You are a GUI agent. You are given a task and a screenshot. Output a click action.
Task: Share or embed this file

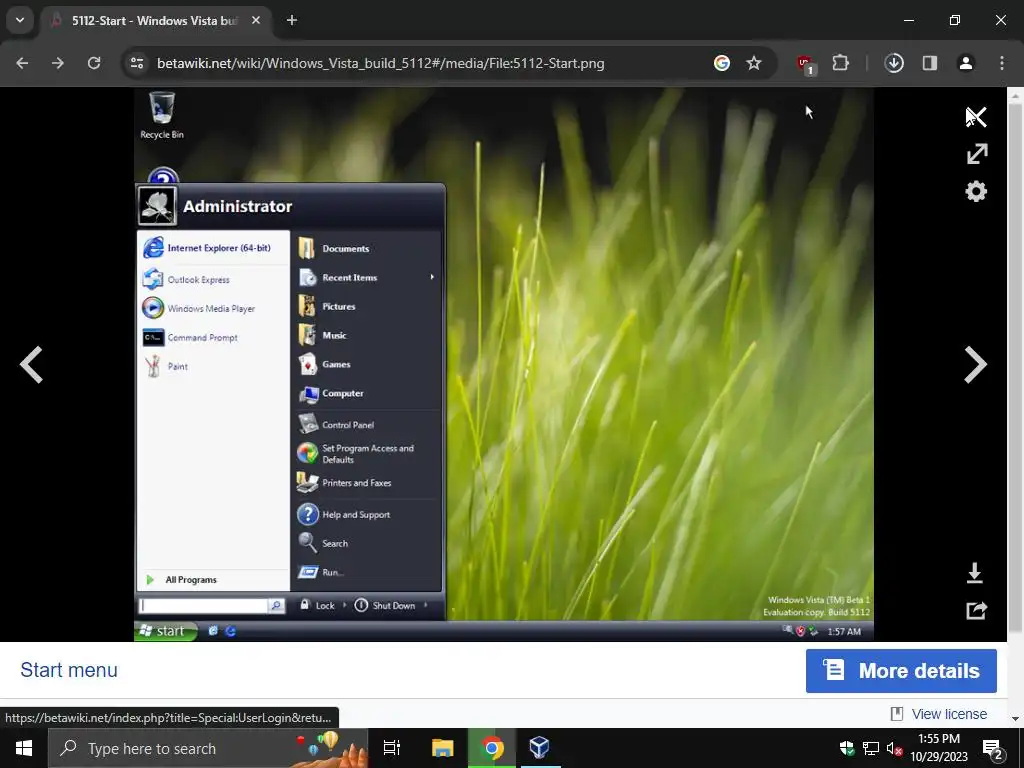tap(976, 610)
